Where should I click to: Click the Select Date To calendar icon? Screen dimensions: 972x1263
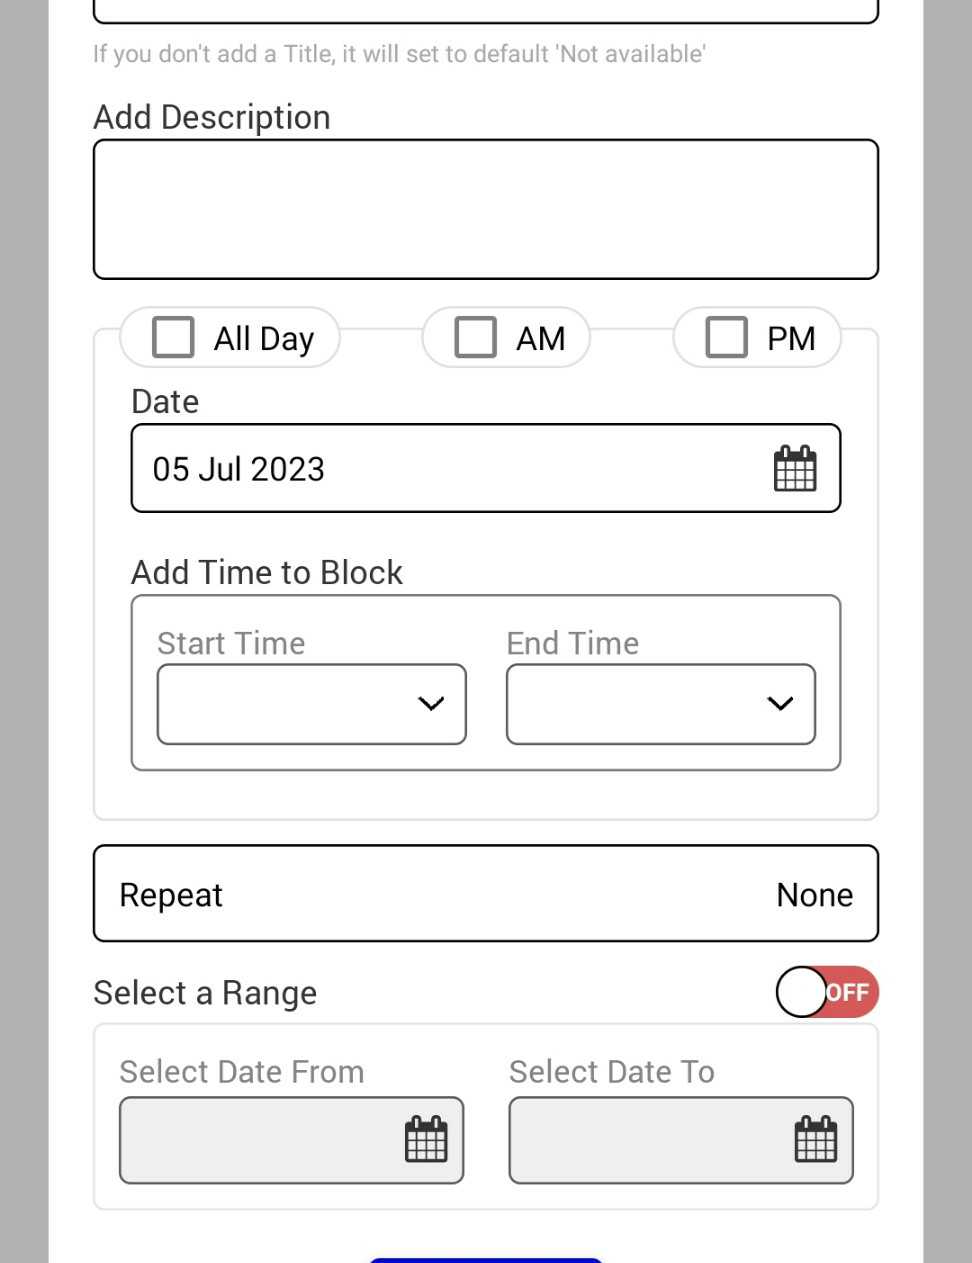(x=815, y=1140)
